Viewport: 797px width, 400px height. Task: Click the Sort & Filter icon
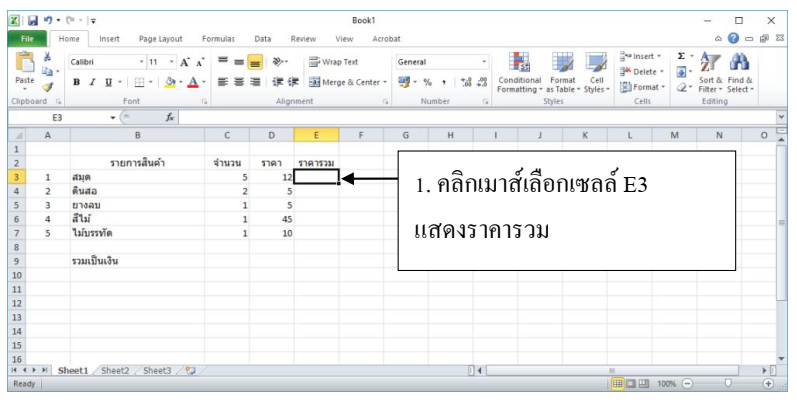coord(712,72)
